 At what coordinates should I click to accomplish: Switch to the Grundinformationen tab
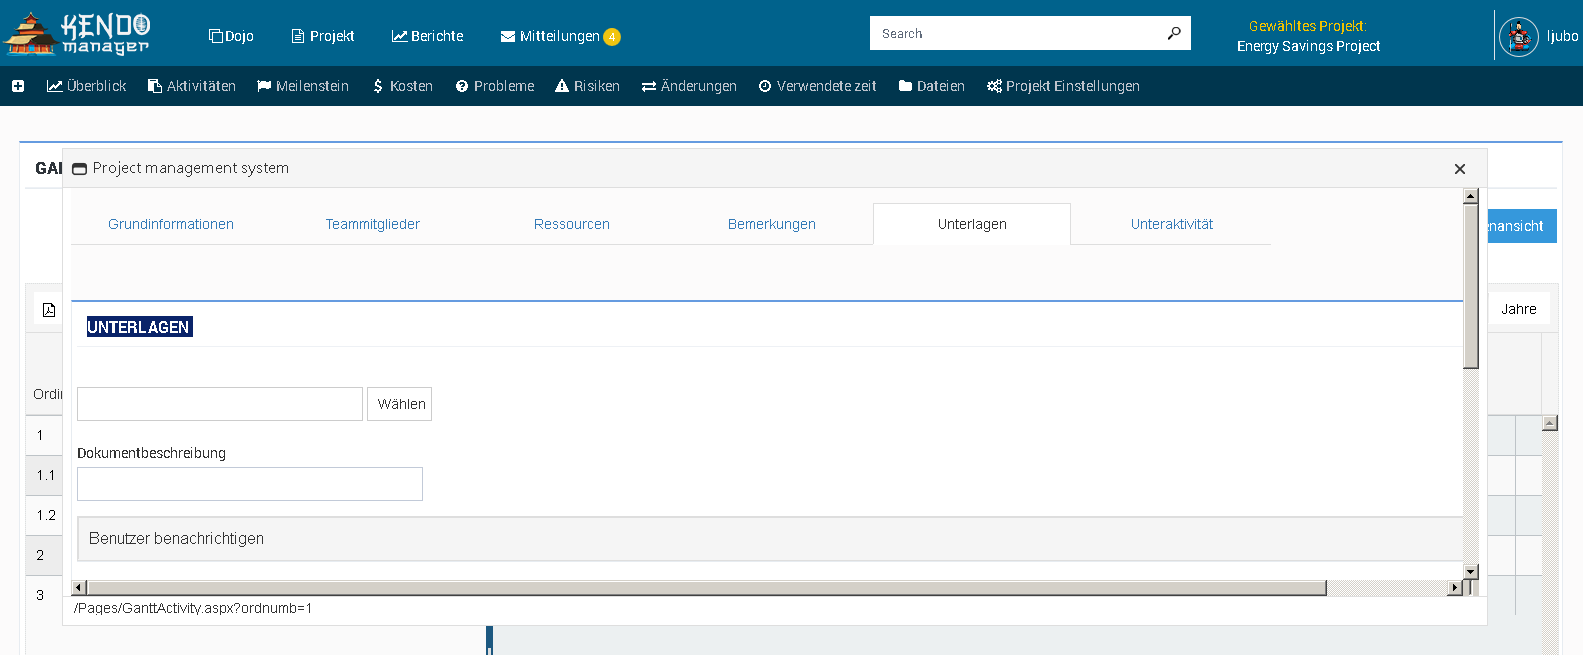[x=171, y=224]
